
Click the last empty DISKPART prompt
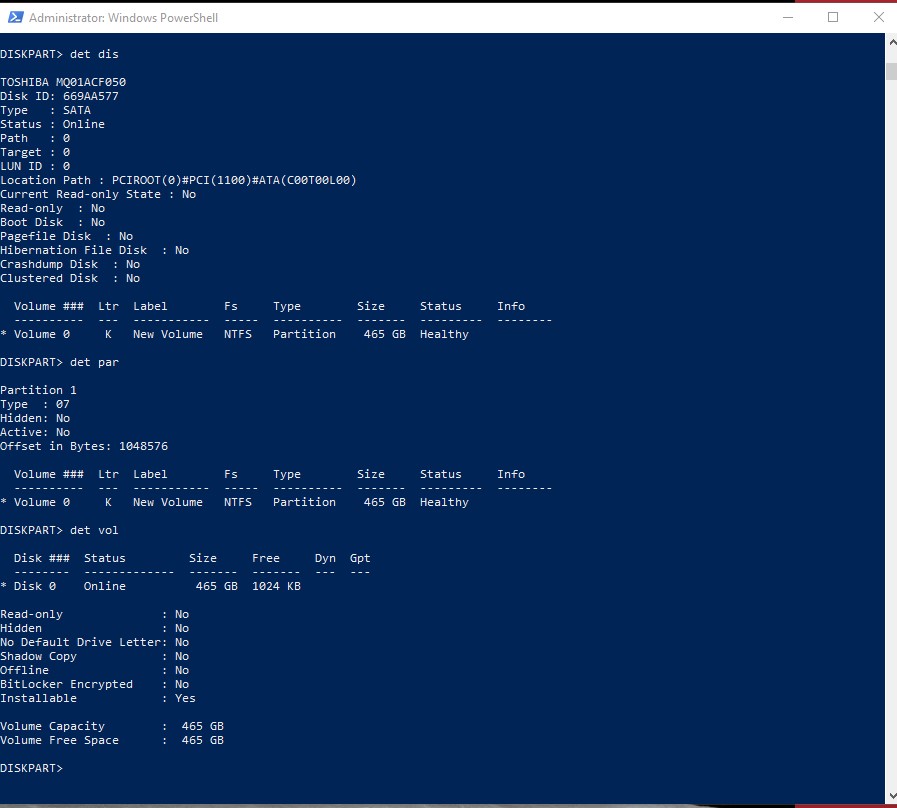(x=31, y=768)
